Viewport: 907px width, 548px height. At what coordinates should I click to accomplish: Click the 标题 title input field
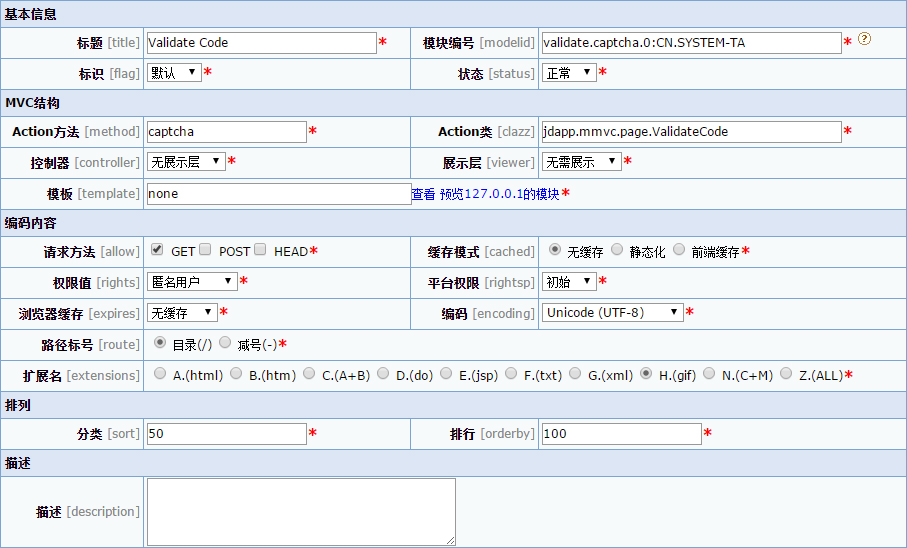[260, 42]
